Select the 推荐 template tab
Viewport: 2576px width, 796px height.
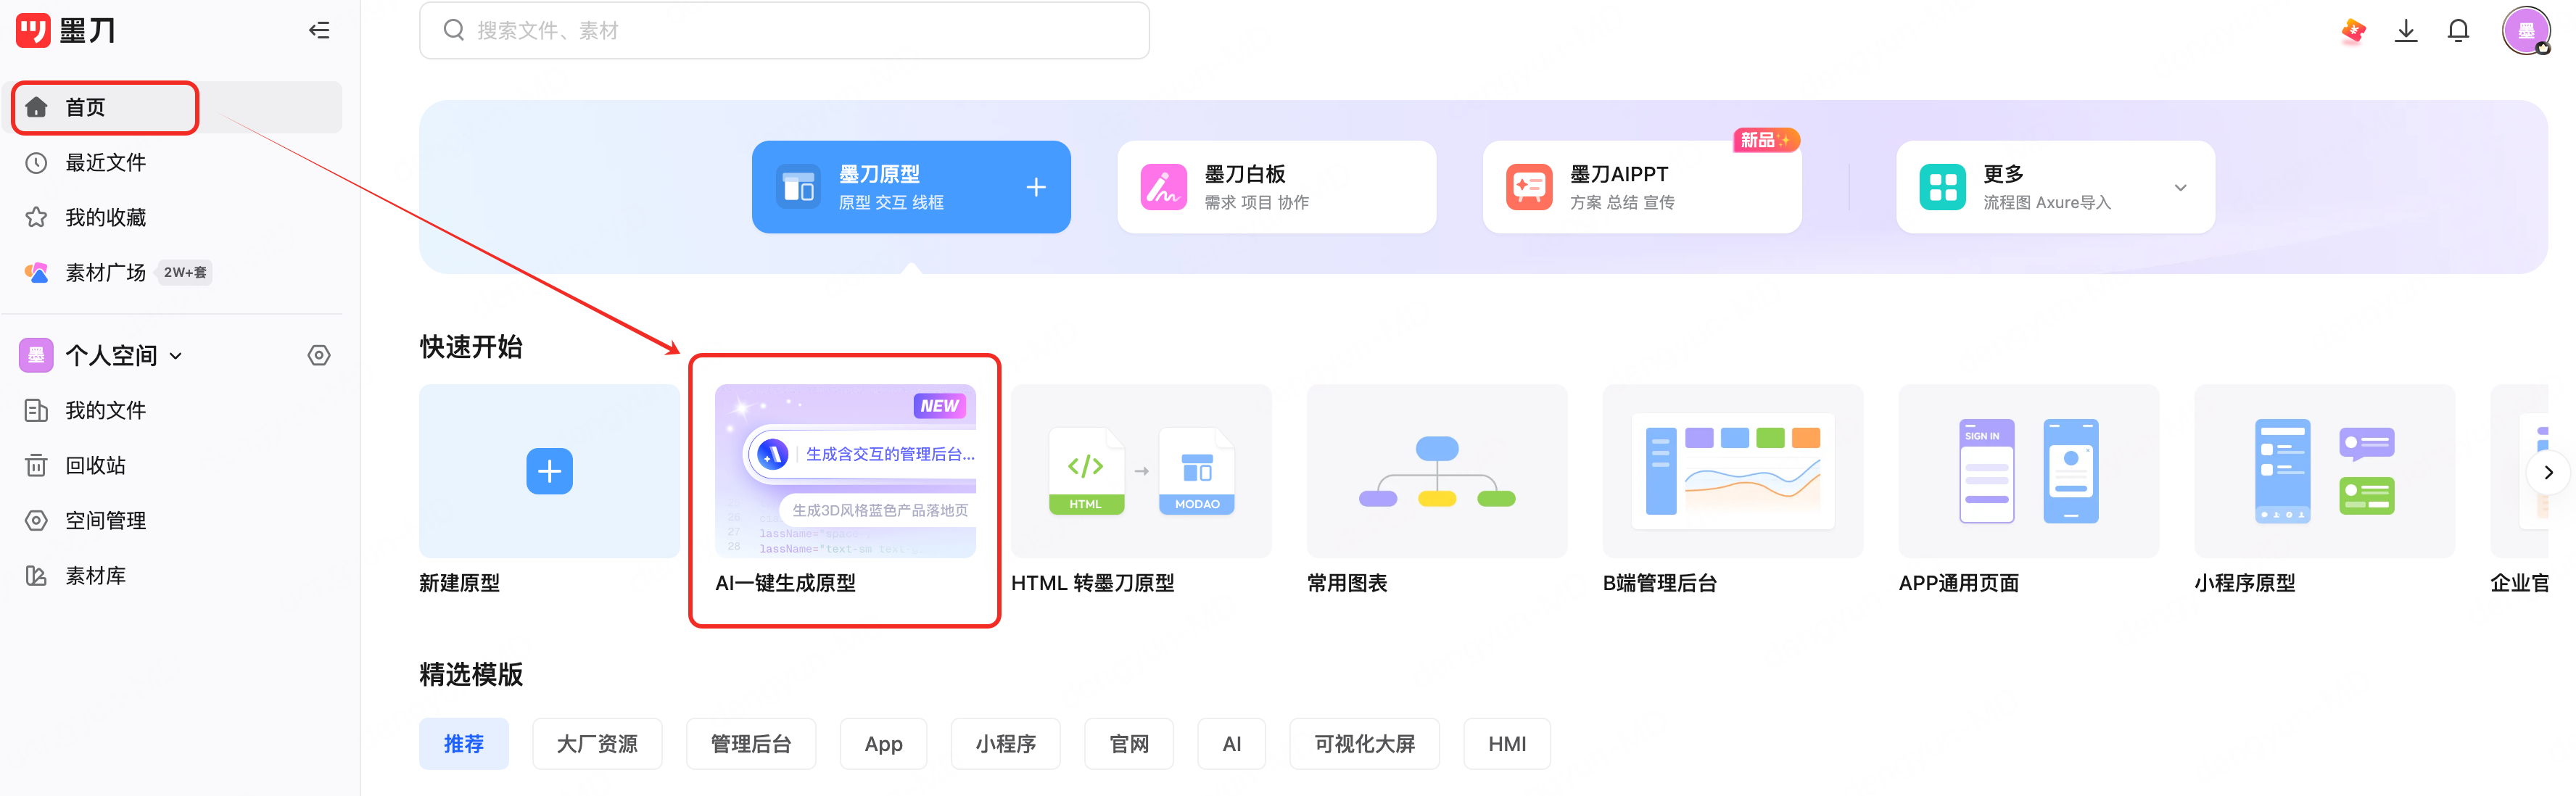click(464, 744)
